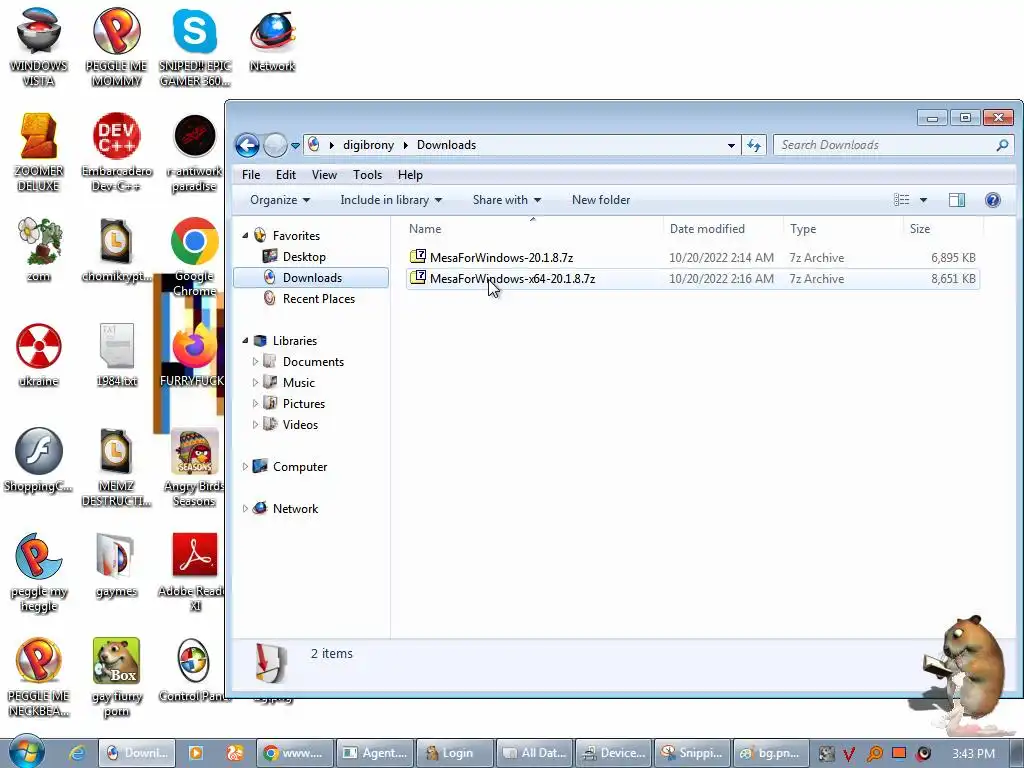This screenshot has height=768, width=1024.
Task: Select the Pictures library
Action: pyautogui.click(x=303, y=404)
